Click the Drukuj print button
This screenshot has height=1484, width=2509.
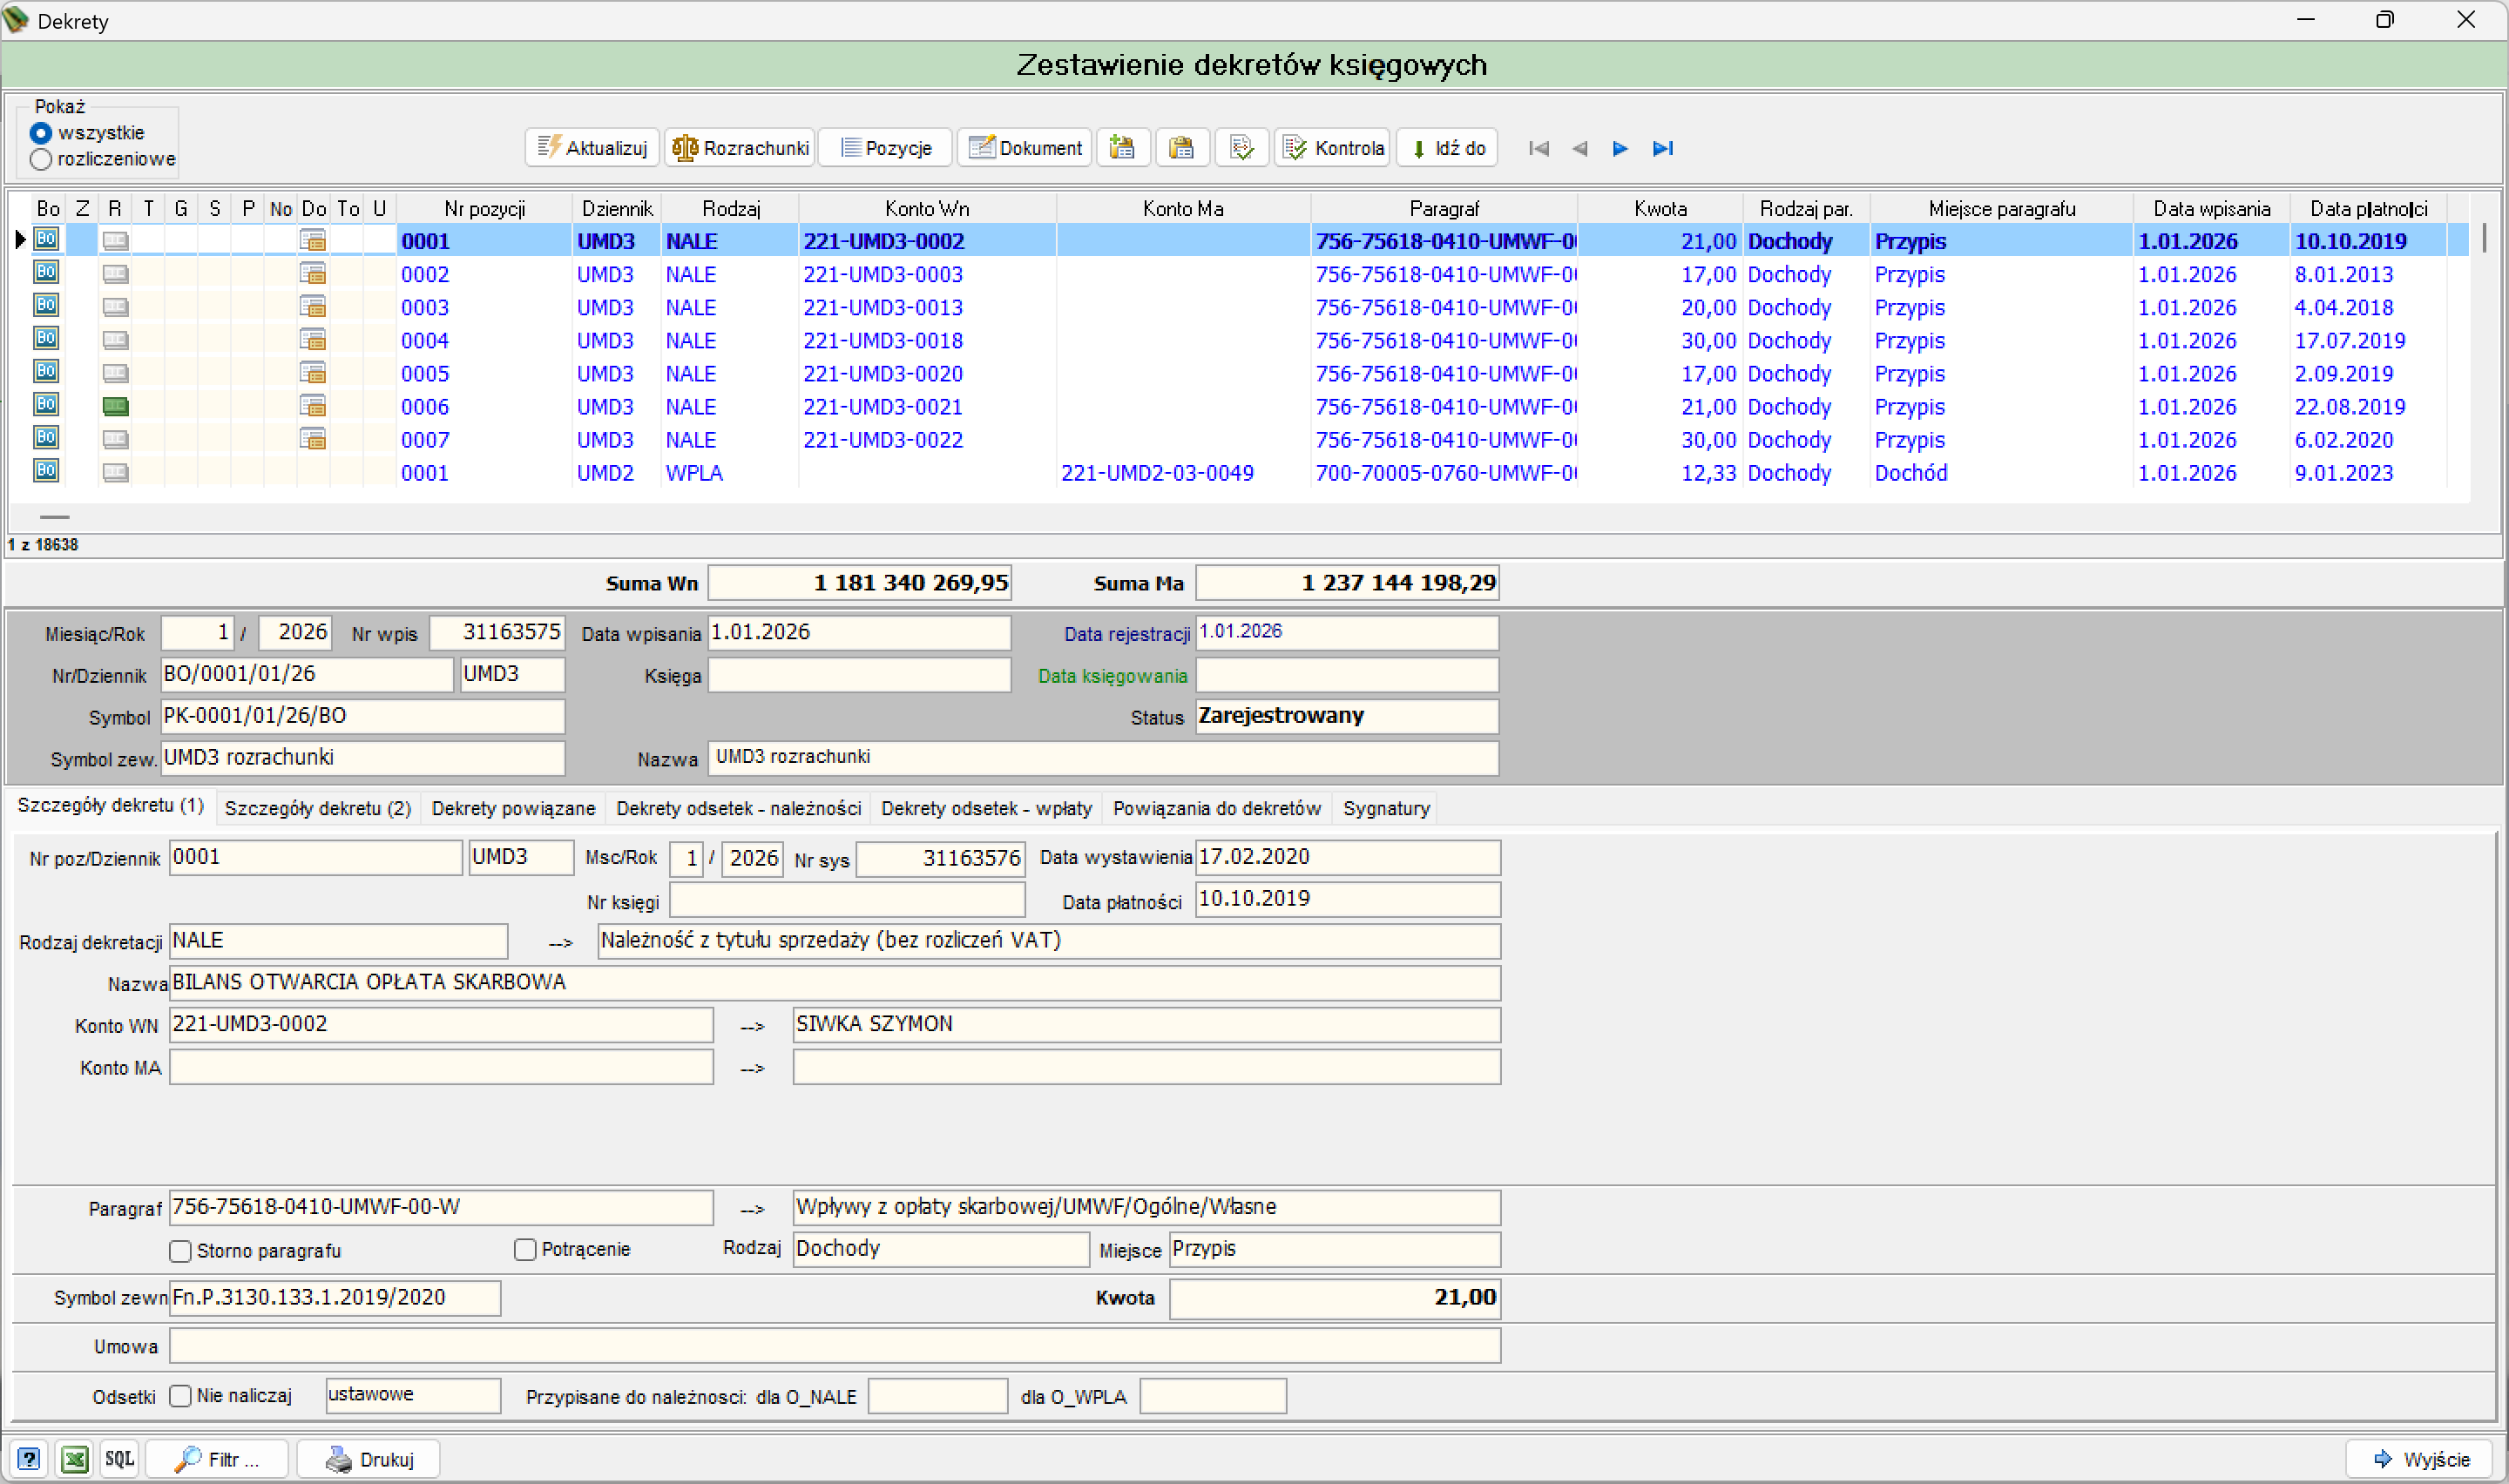[369, 1459]
